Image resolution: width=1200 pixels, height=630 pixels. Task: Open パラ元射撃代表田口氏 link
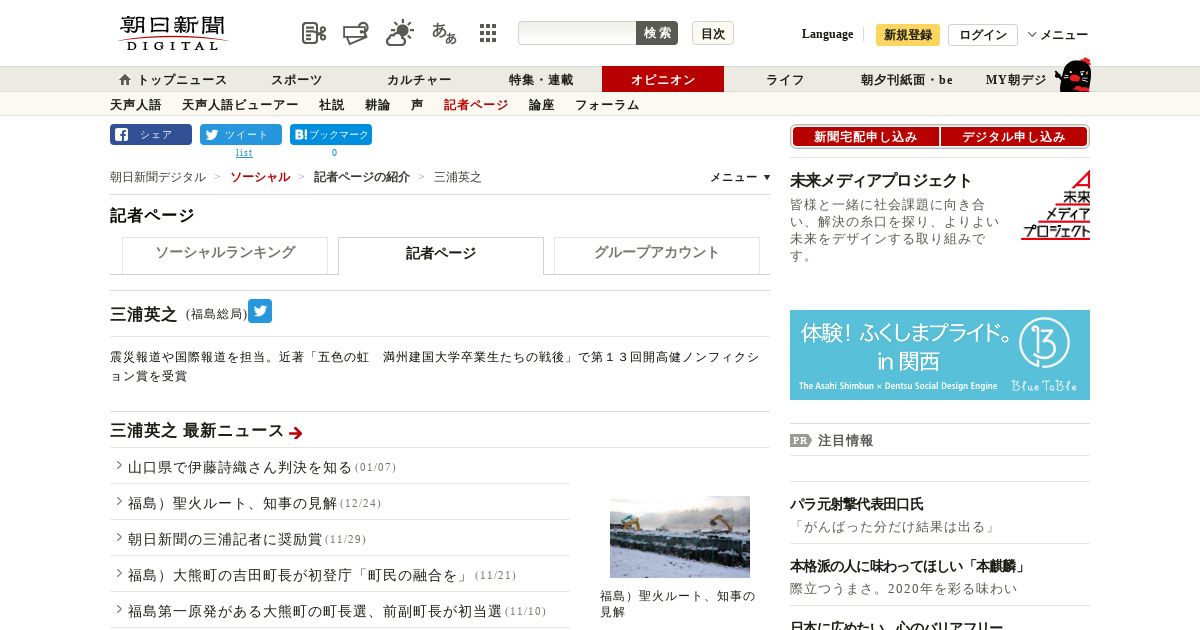(857, 505)
